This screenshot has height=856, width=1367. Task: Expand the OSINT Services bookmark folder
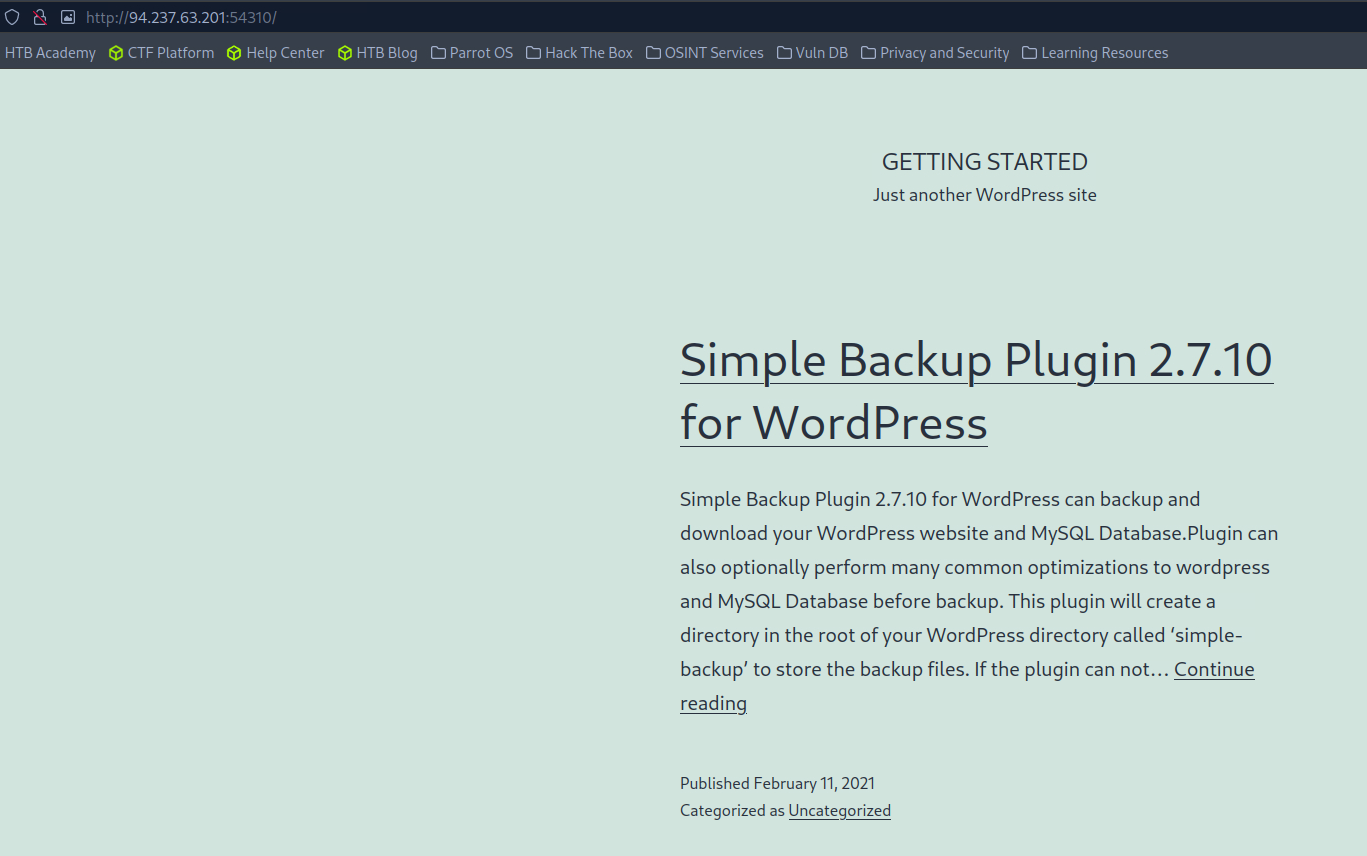click(704, 53)
